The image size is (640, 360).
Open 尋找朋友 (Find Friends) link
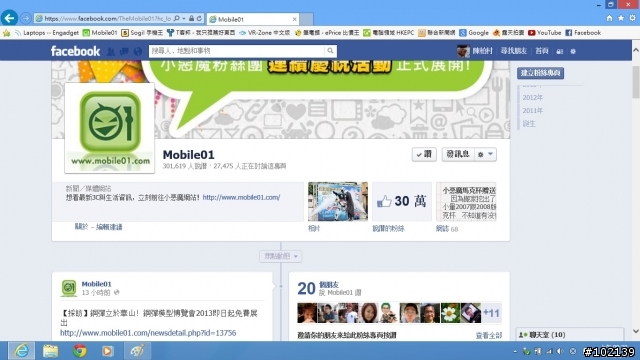(513, 51)
